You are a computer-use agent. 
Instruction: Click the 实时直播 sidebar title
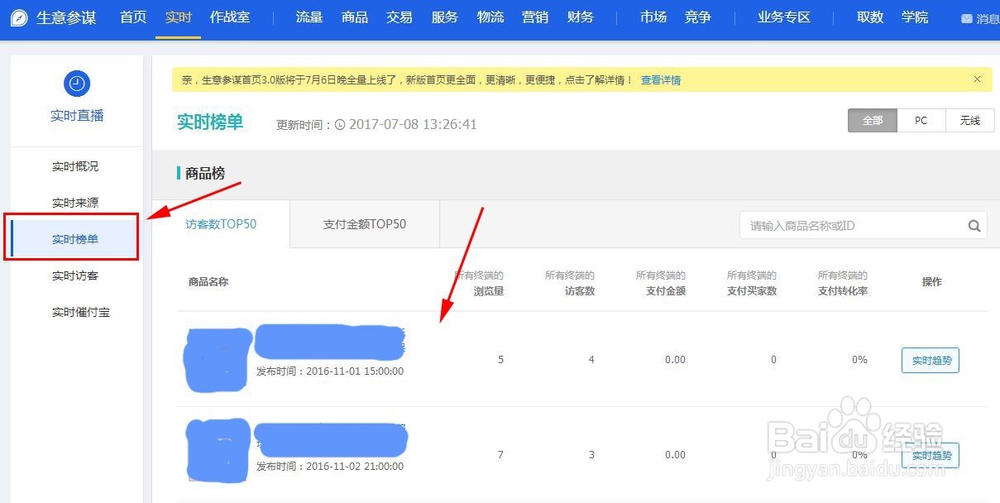pyautogui.click(x=77, y=116)
